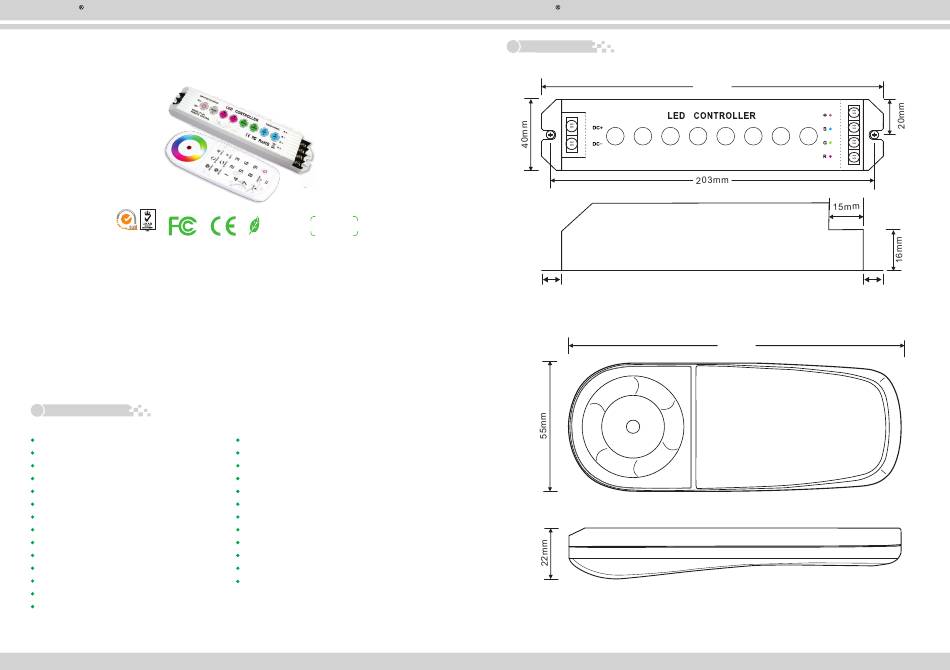Viewport: 950px width, 670px height.
Task: Click the remote control side-view drawing
Action: pos(734,552)
